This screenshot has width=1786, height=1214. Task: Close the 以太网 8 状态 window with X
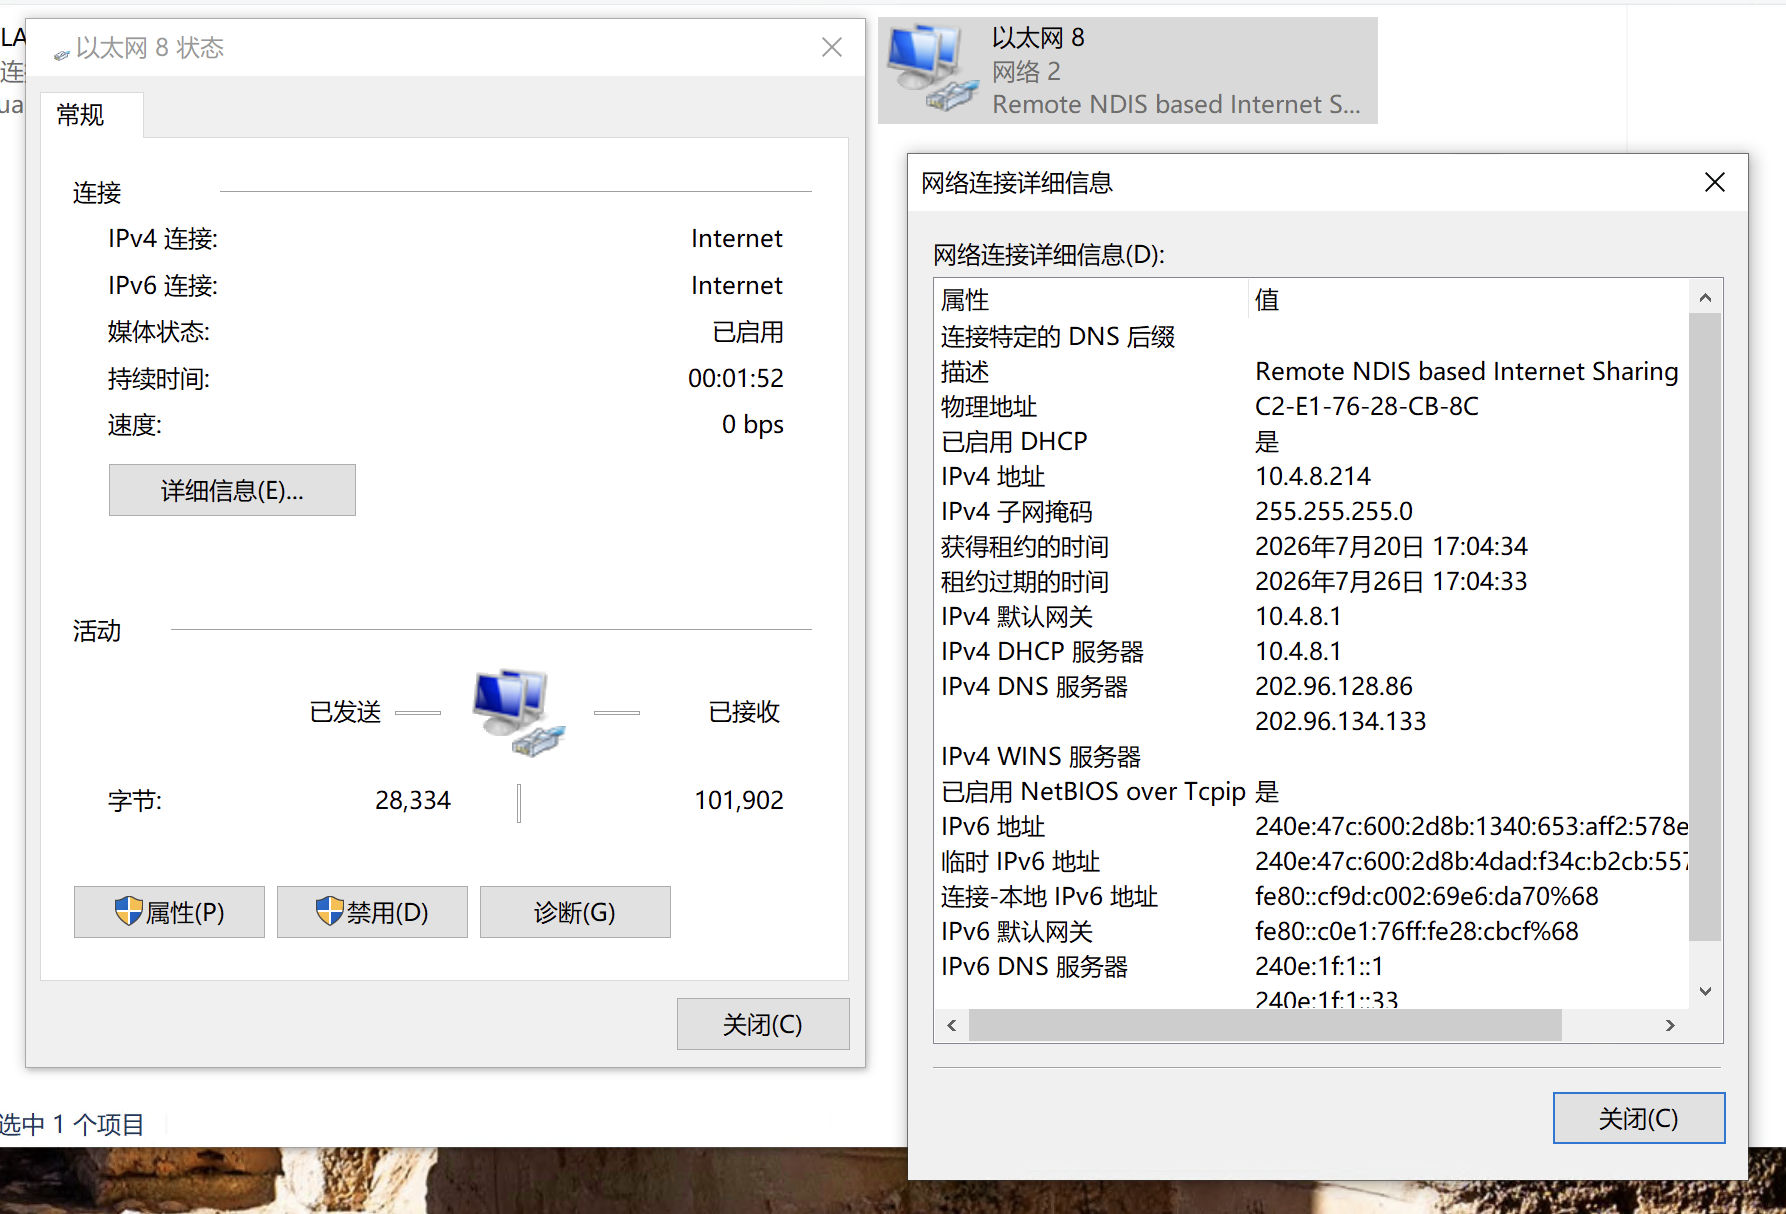pos(831,47)
